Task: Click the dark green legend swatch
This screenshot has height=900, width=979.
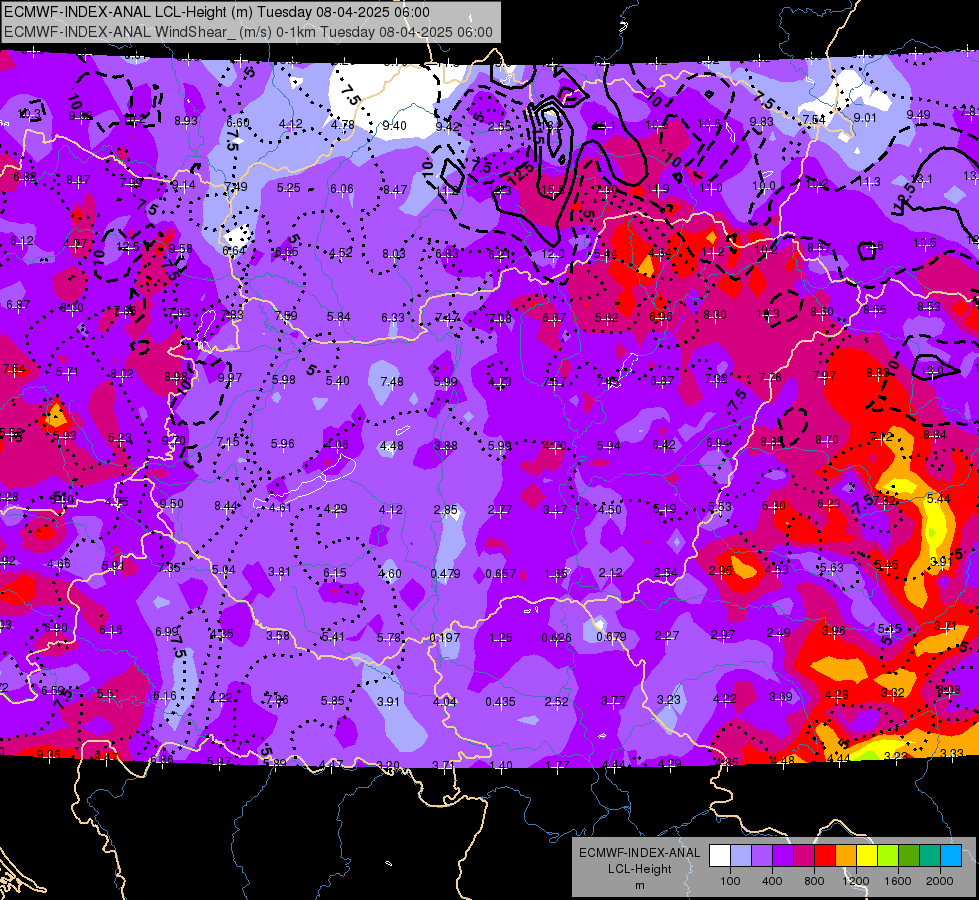Action: click(x=909, y=856)
